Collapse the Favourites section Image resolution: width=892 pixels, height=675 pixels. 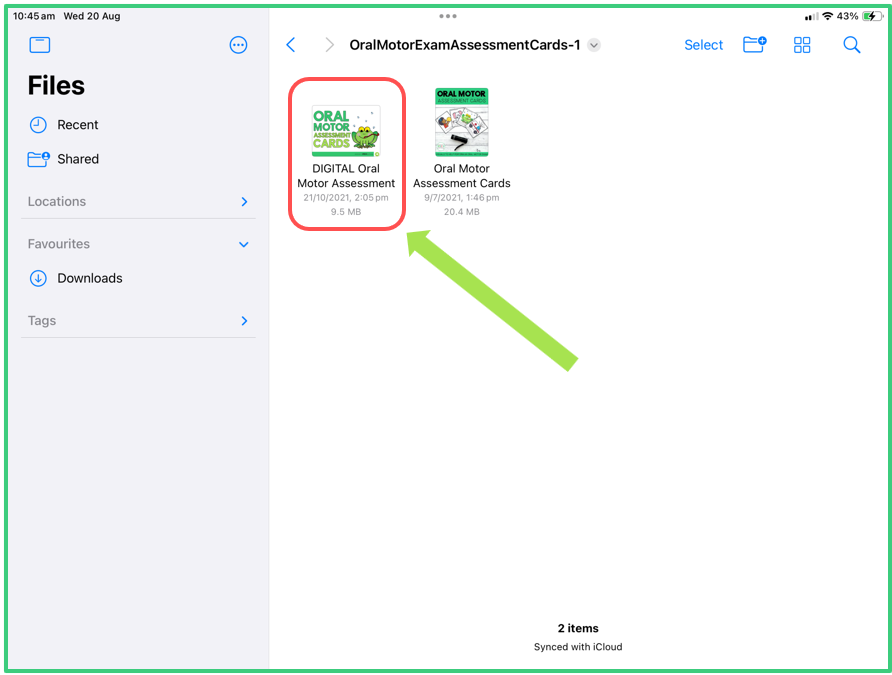[x=138, y=244]
